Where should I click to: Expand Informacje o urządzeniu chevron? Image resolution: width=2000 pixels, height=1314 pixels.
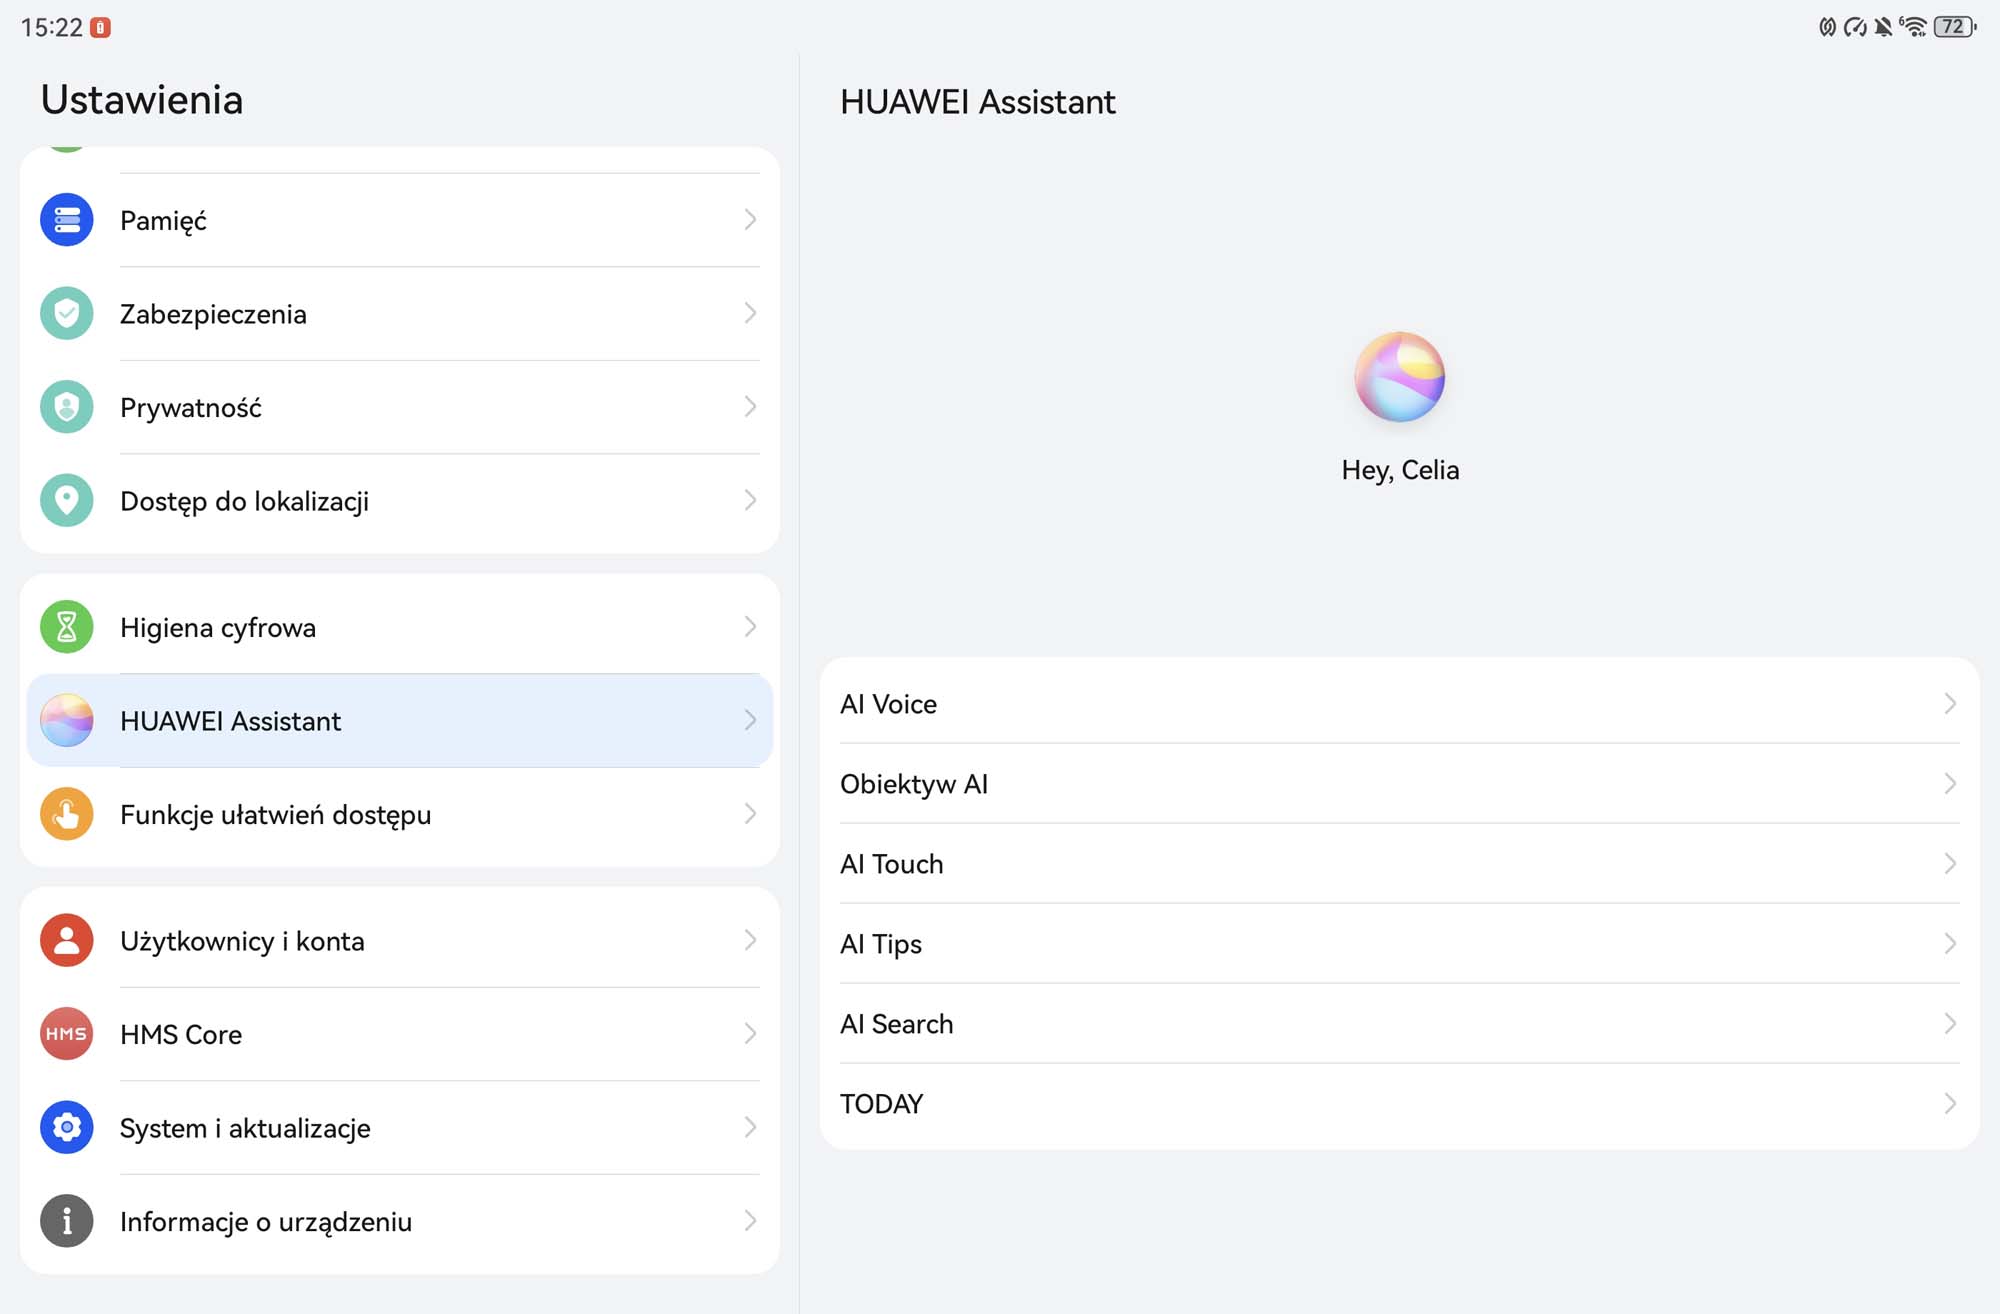click(x=750, y=1221)
